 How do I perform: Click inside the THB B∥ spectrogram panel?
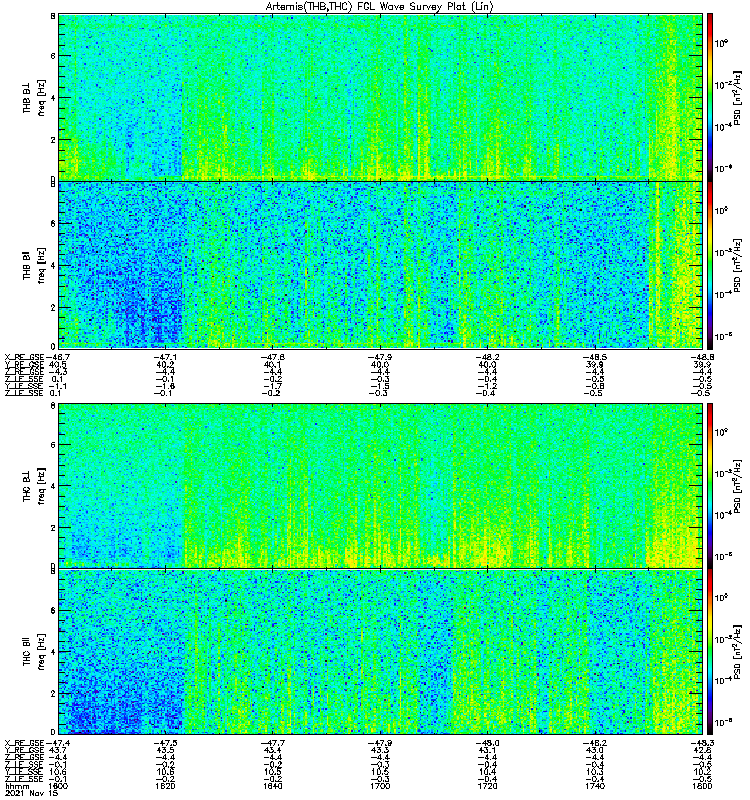[380, 265]
